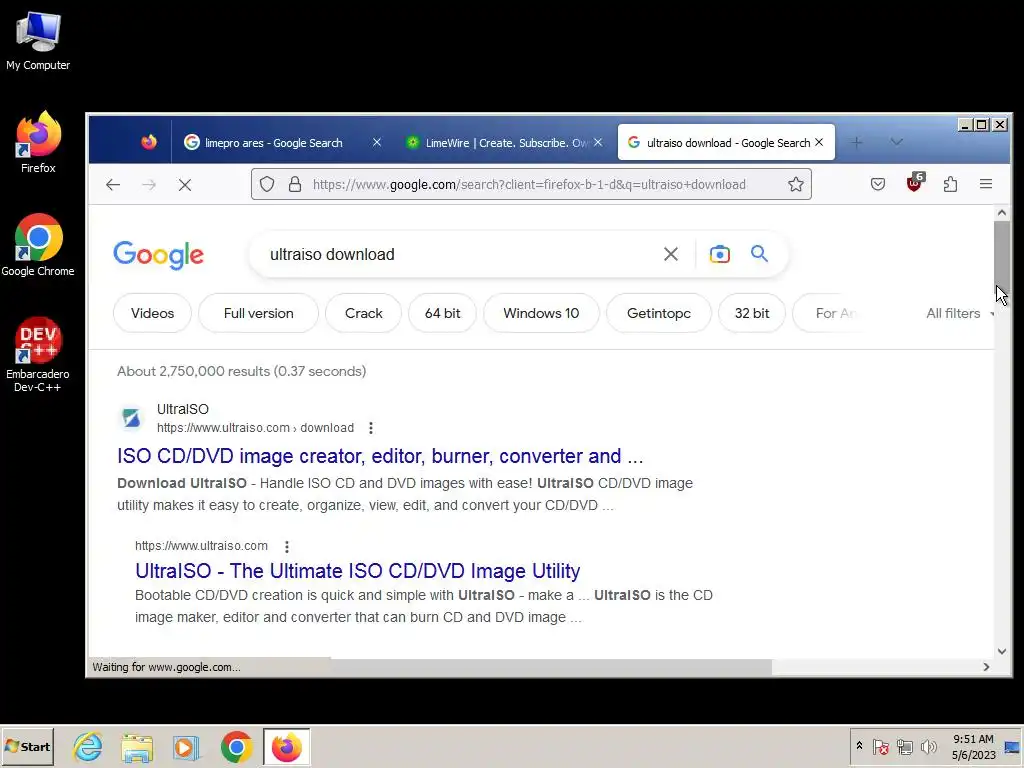Apply the Videos filter chip
Screen dimensions: 1024x768
[152, 313]
